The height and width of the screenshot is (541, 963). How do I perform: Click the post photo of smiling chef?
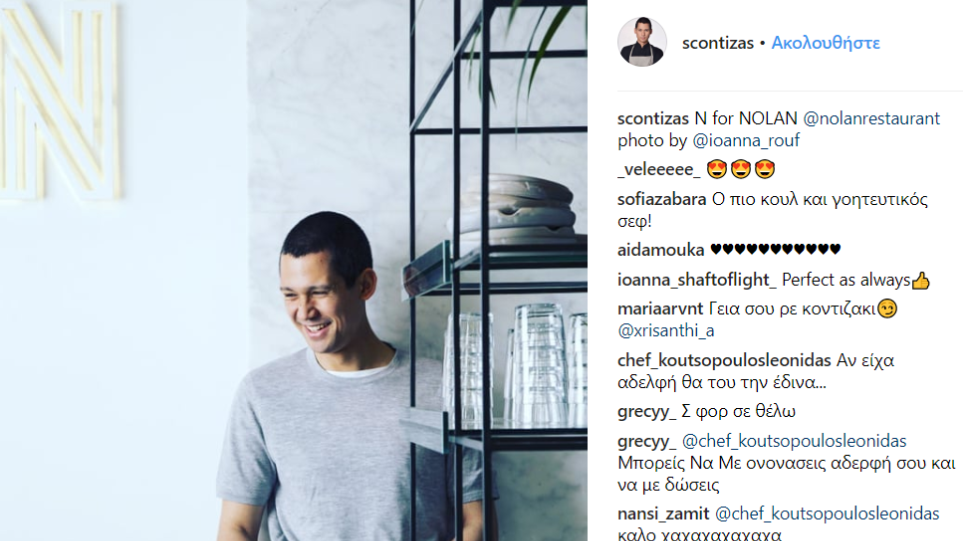(294, 270)
